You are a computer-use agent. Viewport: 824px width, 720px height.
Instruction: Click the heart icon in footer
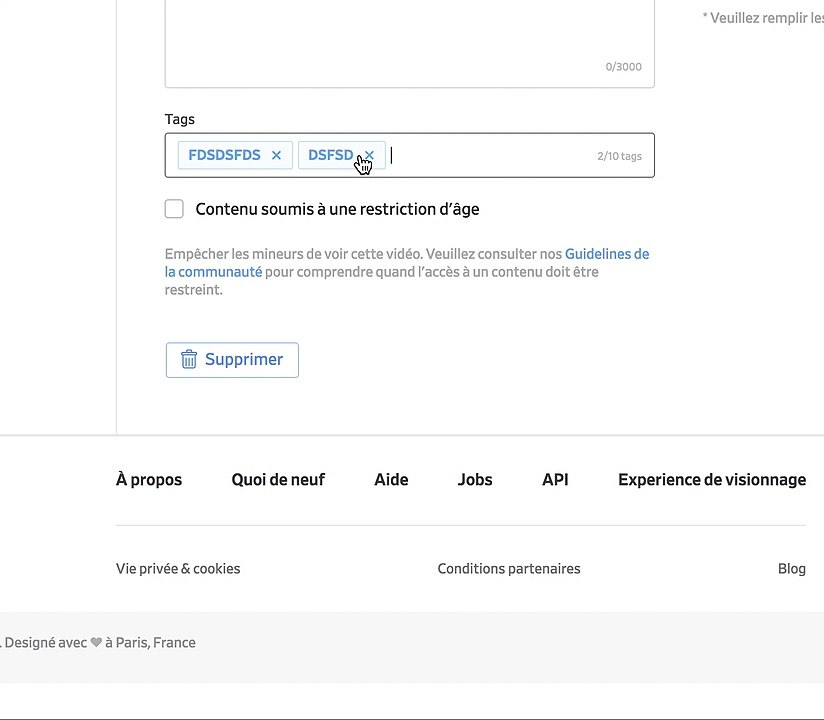click(96, 642)
